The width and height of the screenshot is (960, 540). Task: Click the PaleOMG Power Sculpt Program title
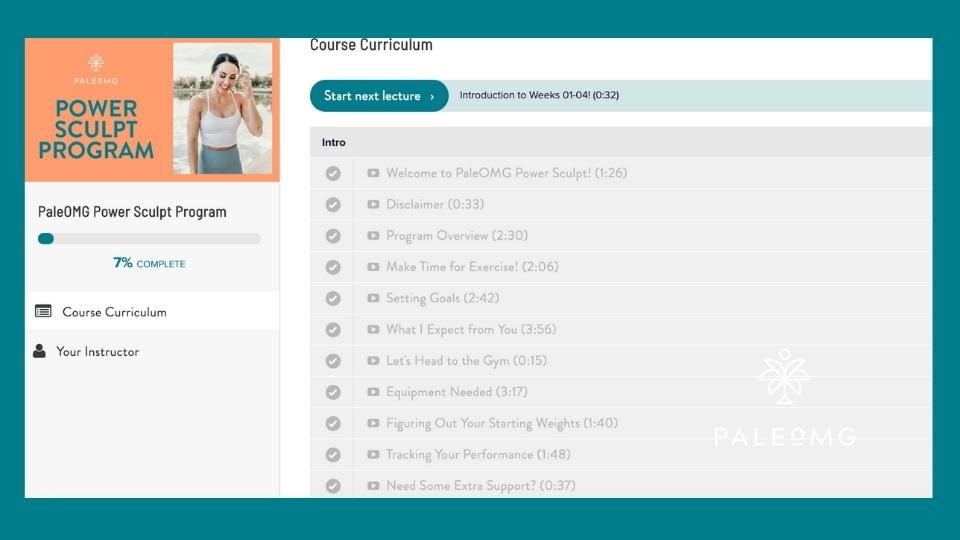coord(132,212)
